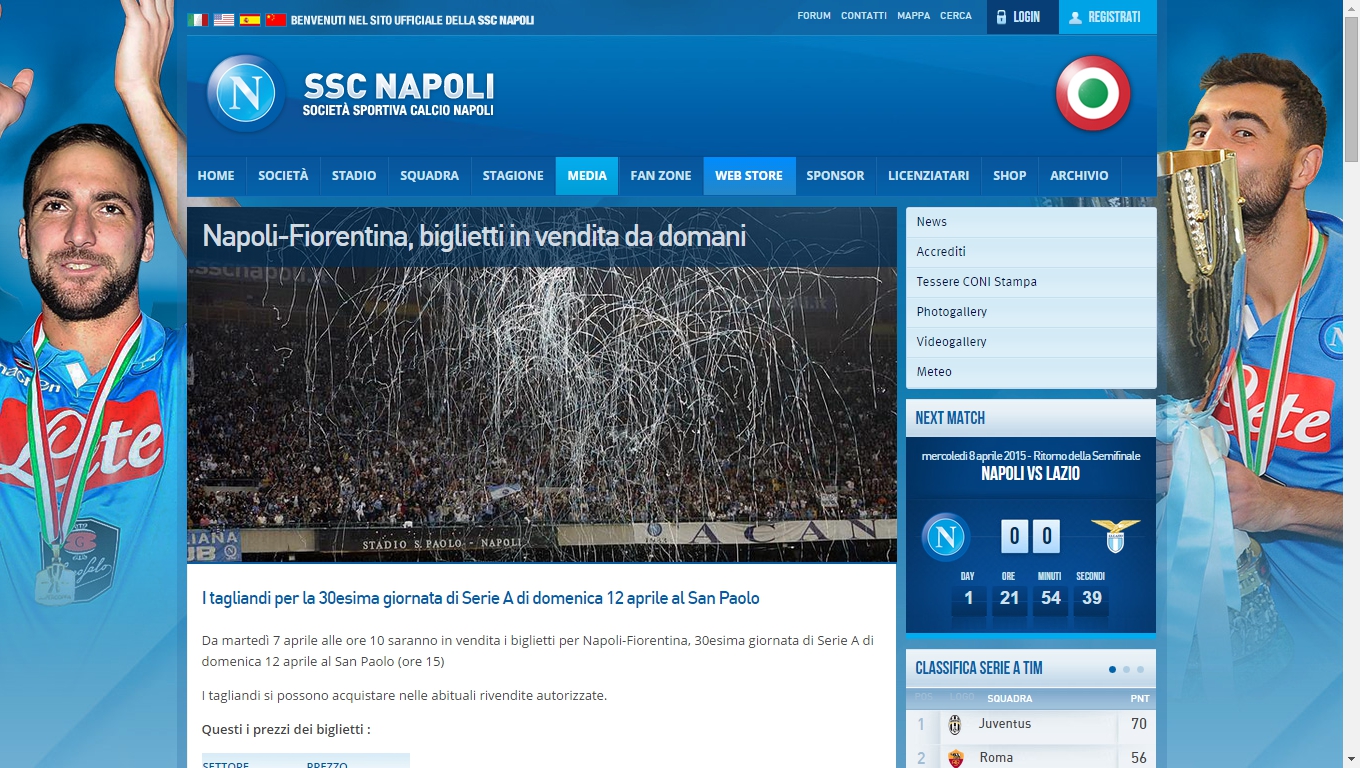Image resolution: width=1362 pixels, height=768 pixels.
Task: Select the second Classifica carousel dot
Action: click(1126, 669)
